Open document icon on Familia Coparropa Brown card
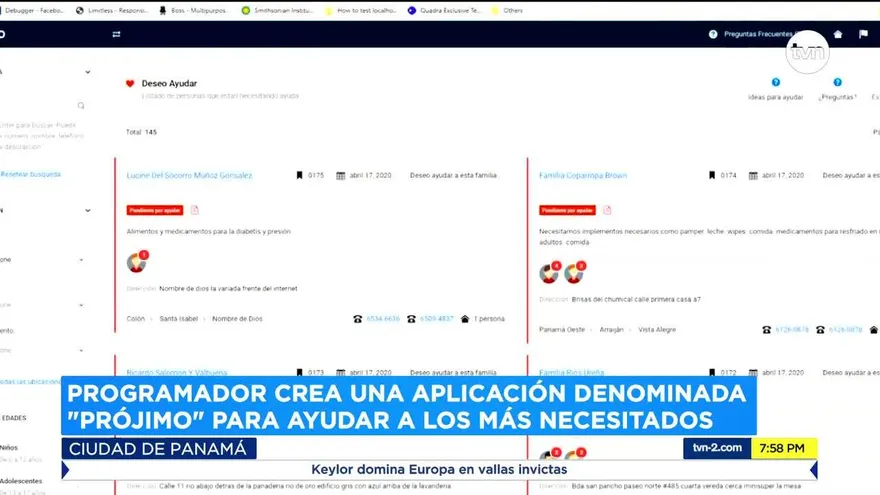Image resolution: width=880 pixels, height=495 pixels. [x=607, y=210]
